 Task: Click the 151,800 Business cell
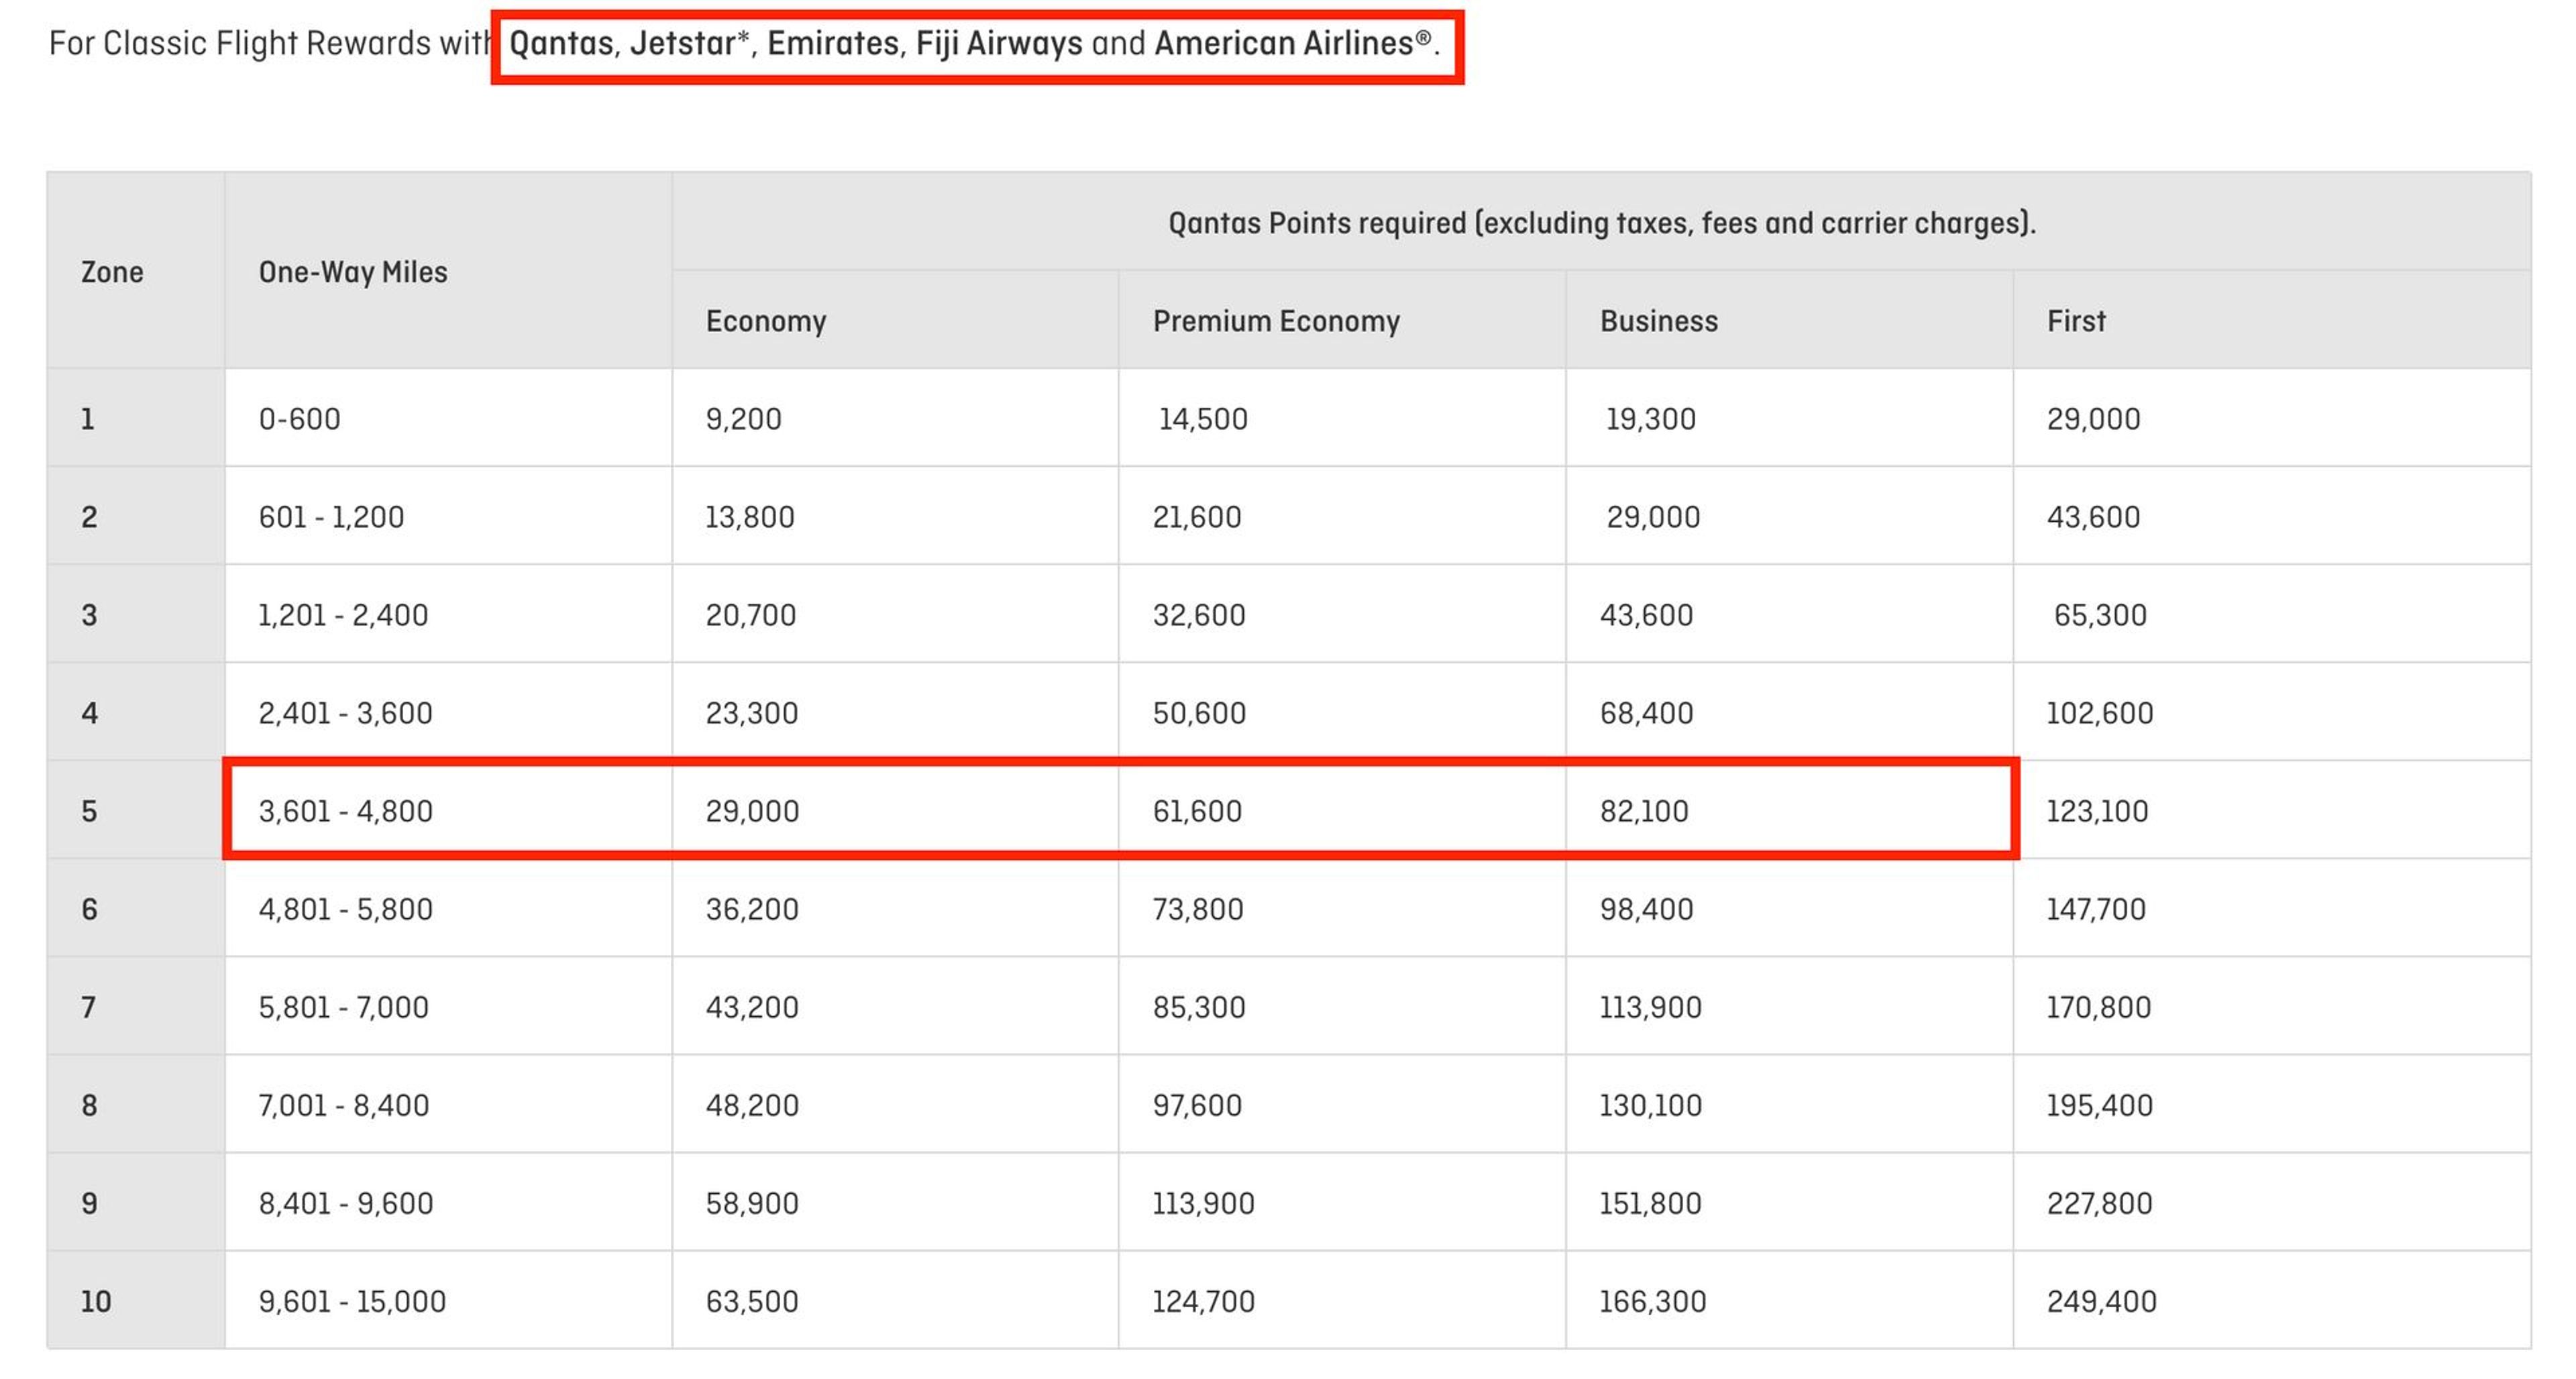pos(1789,1202)
